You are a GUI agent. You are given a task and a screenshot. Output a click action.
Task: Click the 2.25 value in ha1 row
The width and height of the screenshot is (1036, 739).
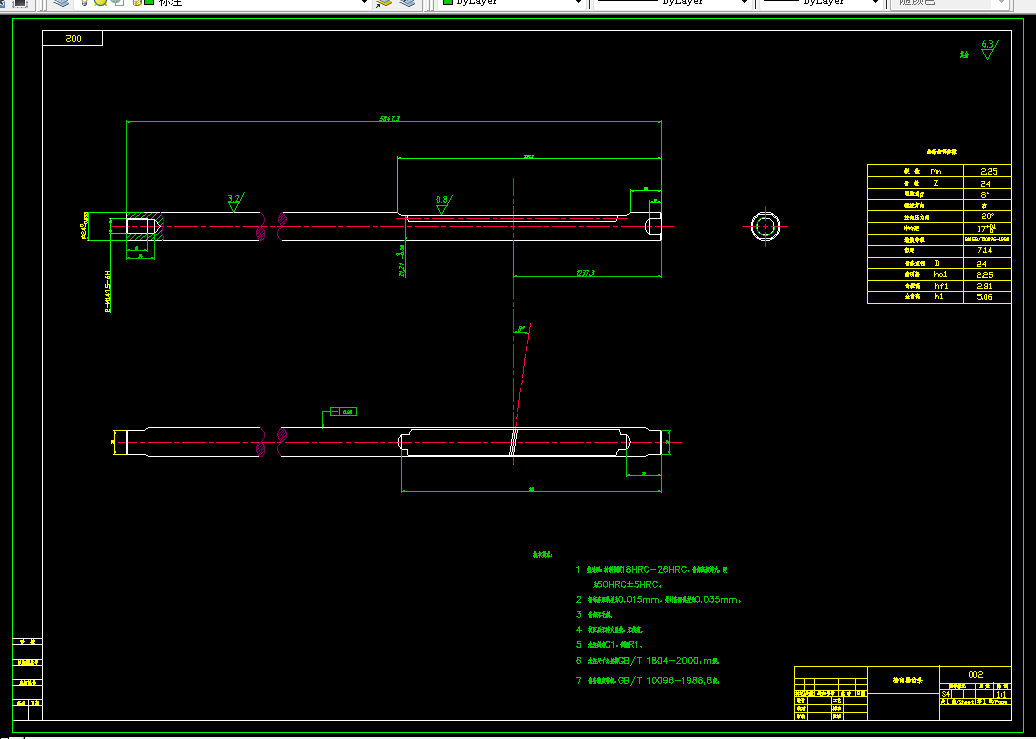coord(984,275)
